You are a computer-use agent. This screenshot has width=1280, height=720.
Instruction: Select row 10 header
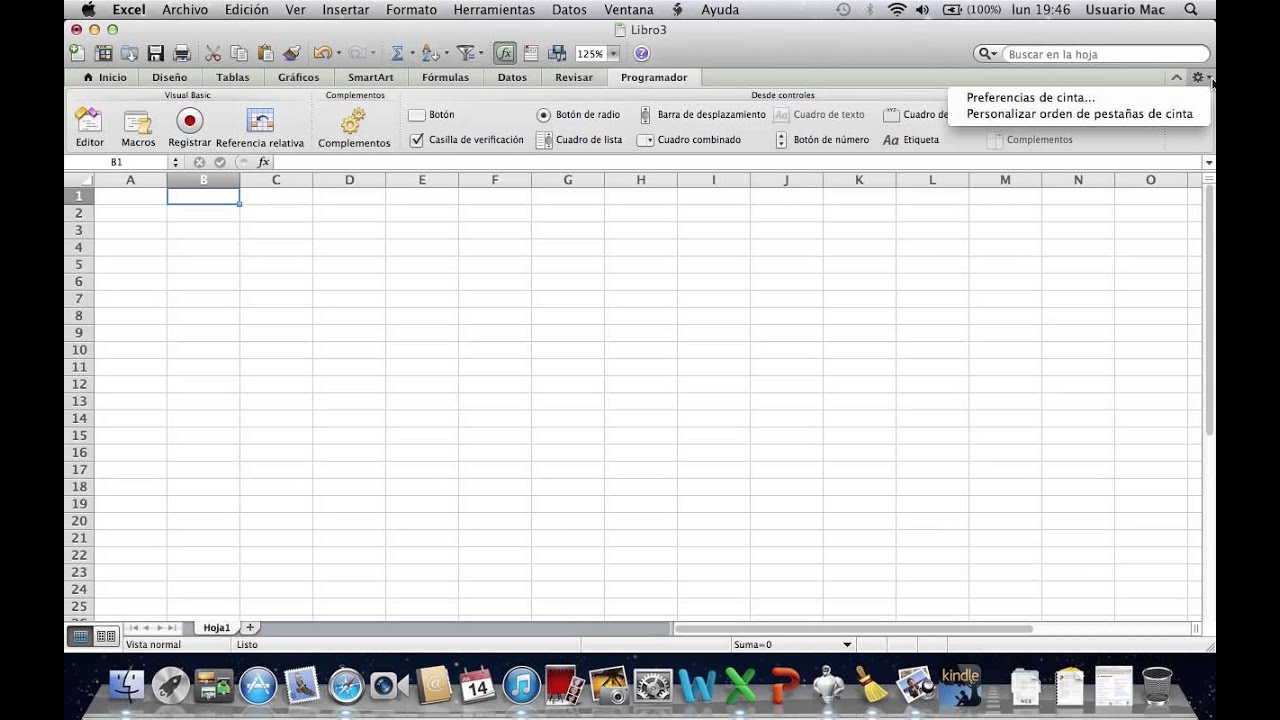tap(79, 350)
